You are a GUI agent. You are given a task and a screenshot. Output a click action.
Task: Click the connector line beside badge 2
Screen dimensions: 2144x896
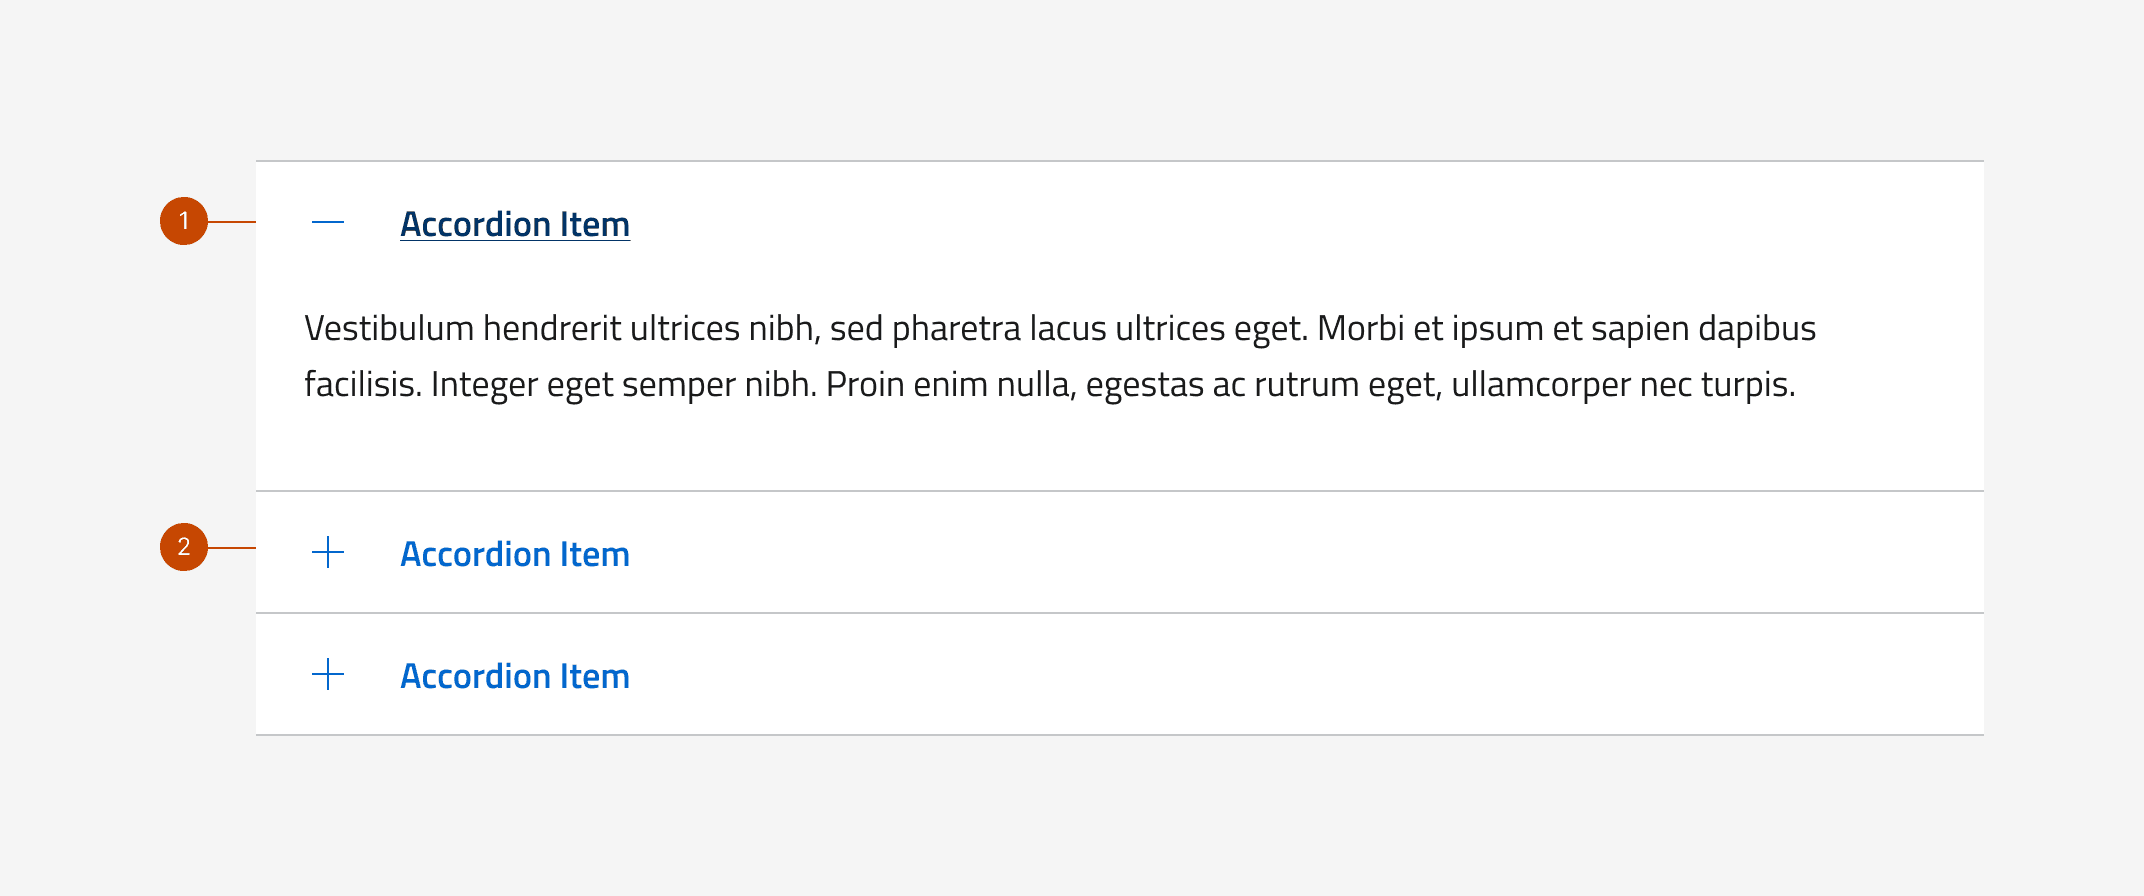(232, 547)
